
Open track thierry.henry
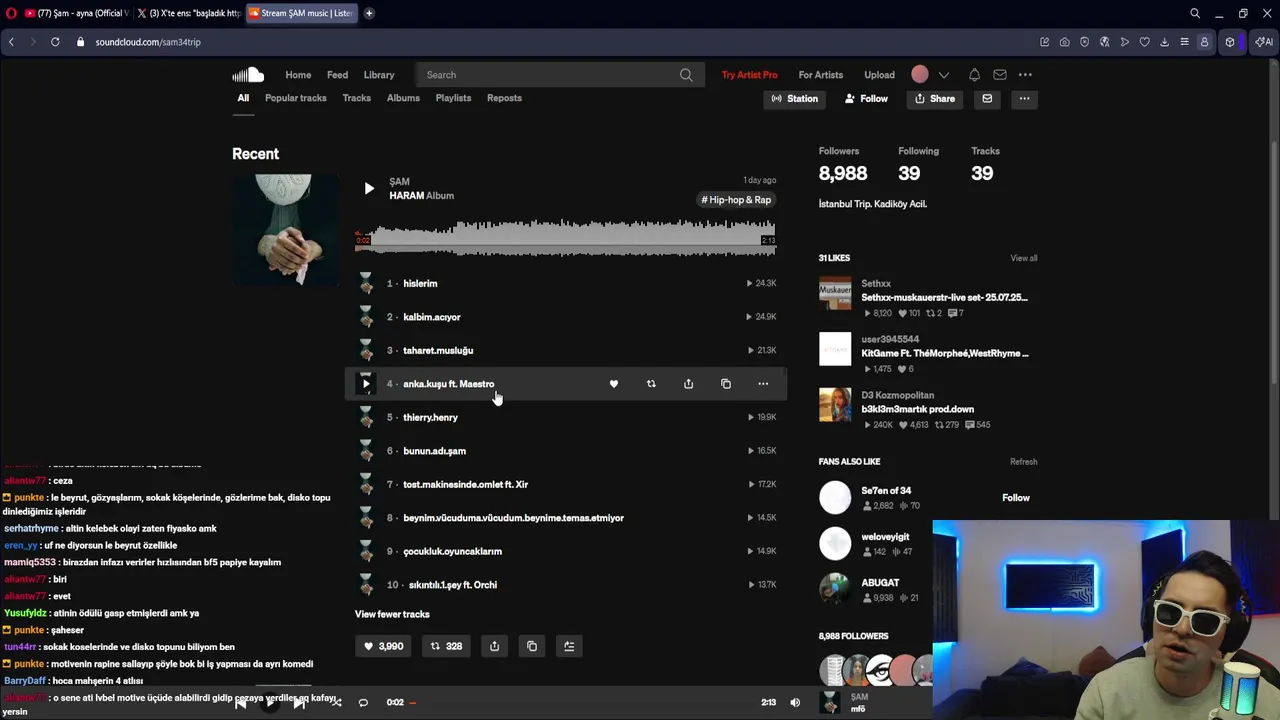click(x=430, y=418)
